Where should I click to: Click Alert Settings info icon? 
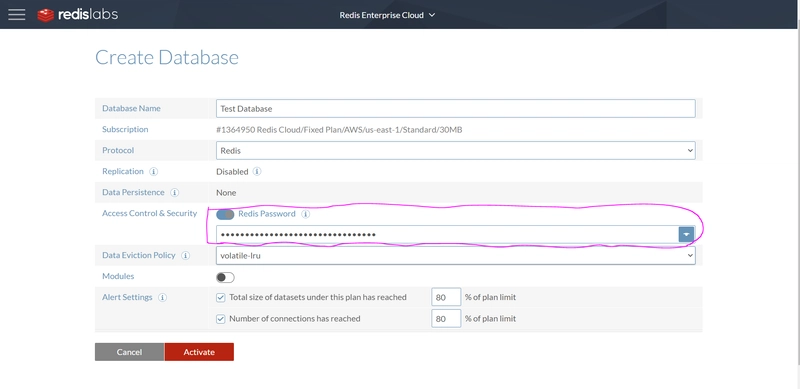coord(162,297)
